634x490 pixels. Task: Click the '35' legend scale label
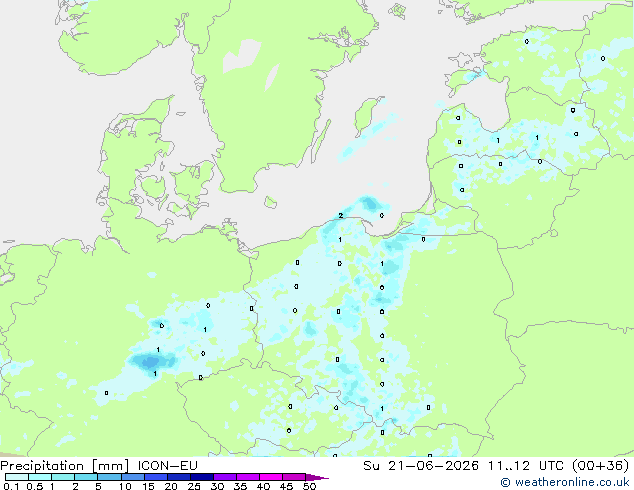pyautogui.click(x=240, y=486)
